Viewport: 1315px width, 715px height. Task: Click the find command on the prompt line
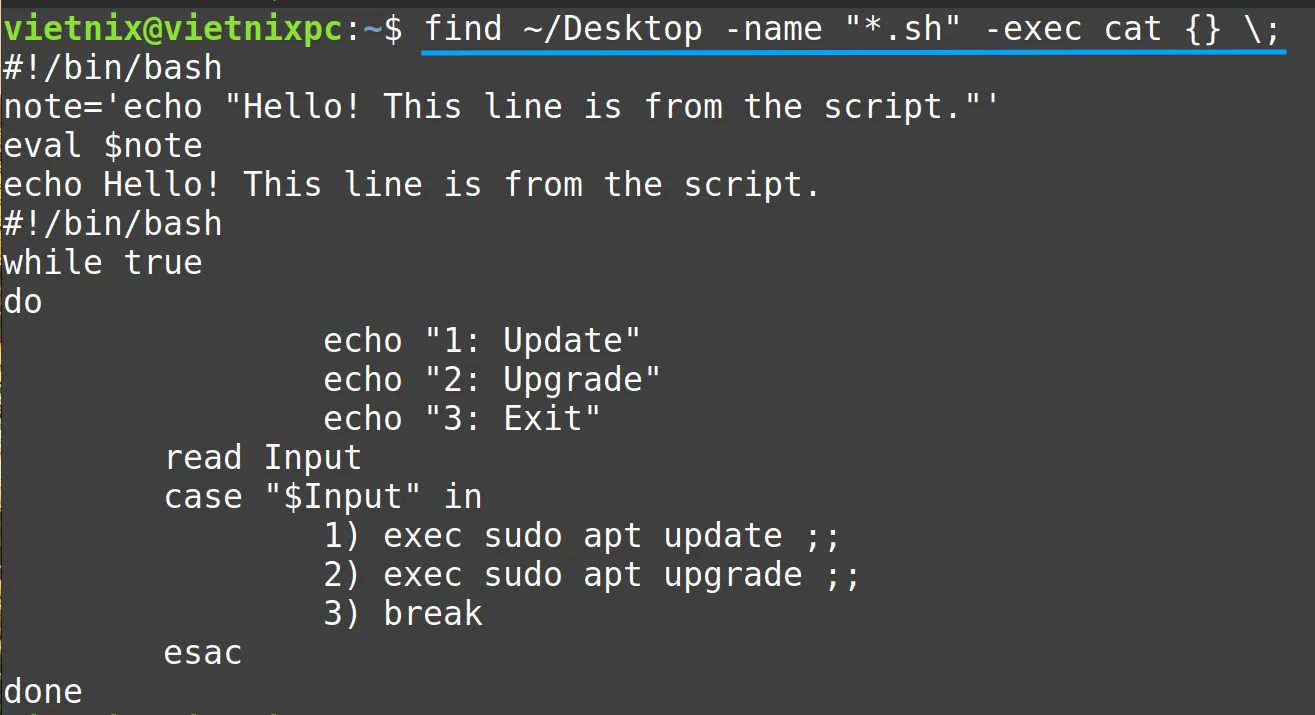pos(463,28)
